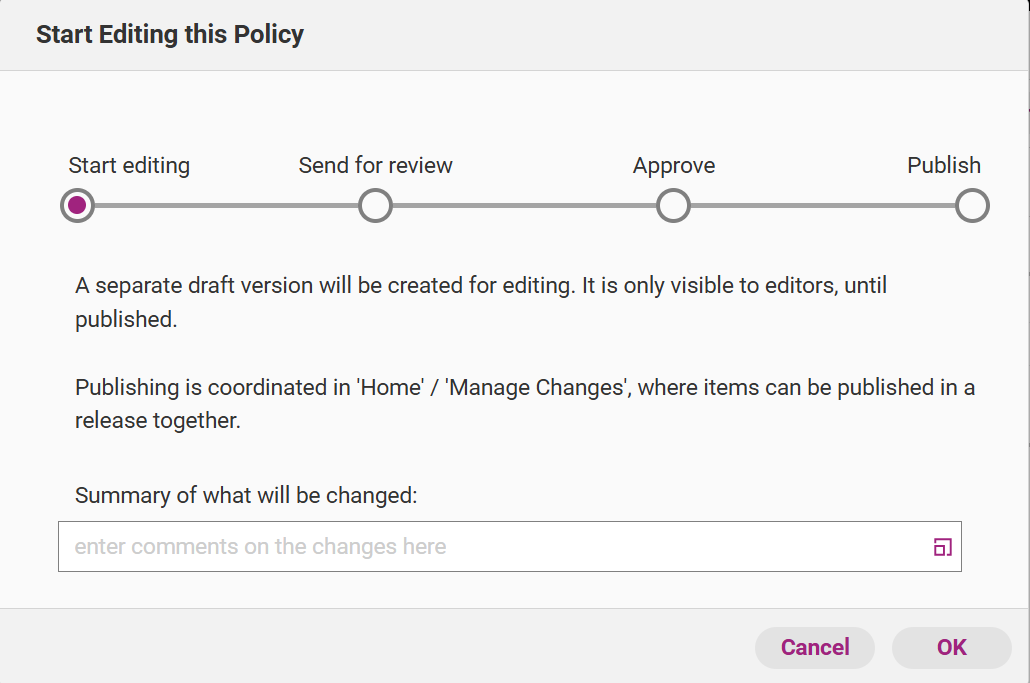Select the filled 'Start editing' step circle
The width and height of the screenshot is (1030, 683).
(x=77, y=206)
